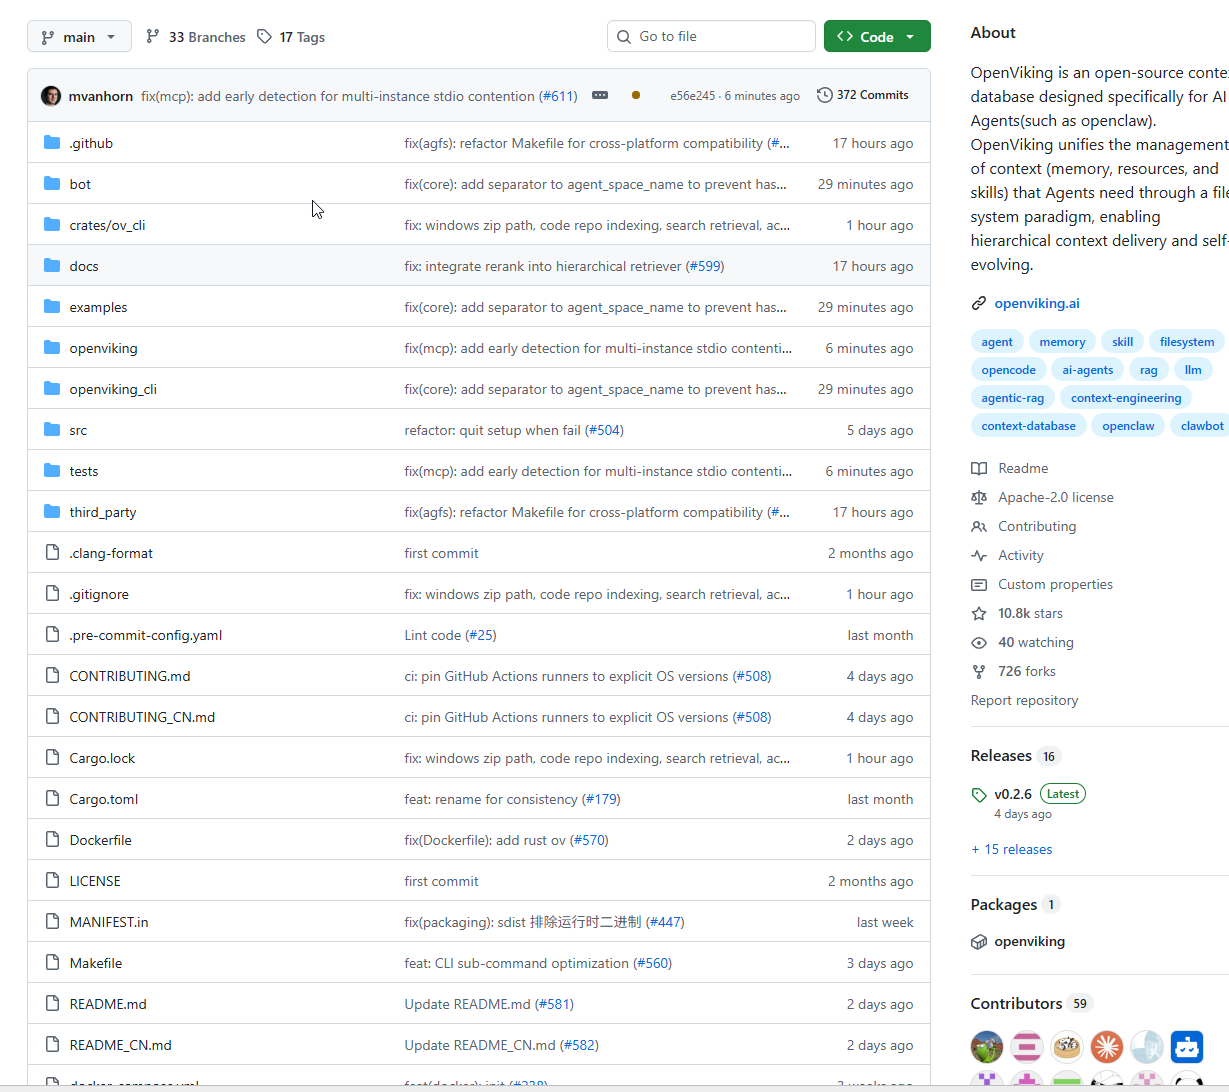This screenshot has width=1229, height=1092.
Task: Click the Contributing people icon
Action: tap(979, 526)
